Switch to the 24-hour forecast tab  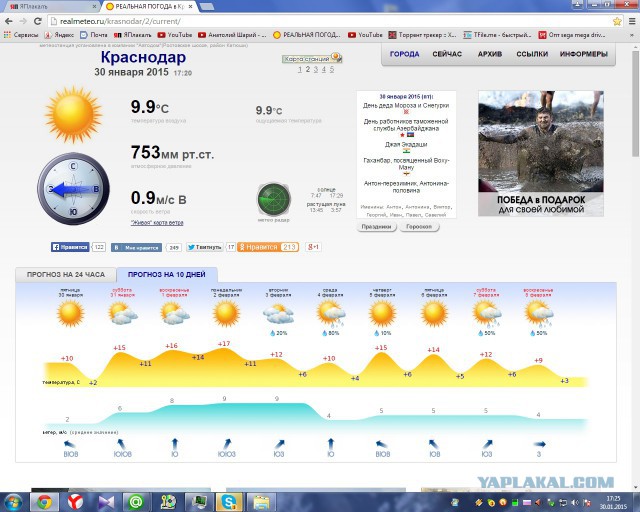66,274
